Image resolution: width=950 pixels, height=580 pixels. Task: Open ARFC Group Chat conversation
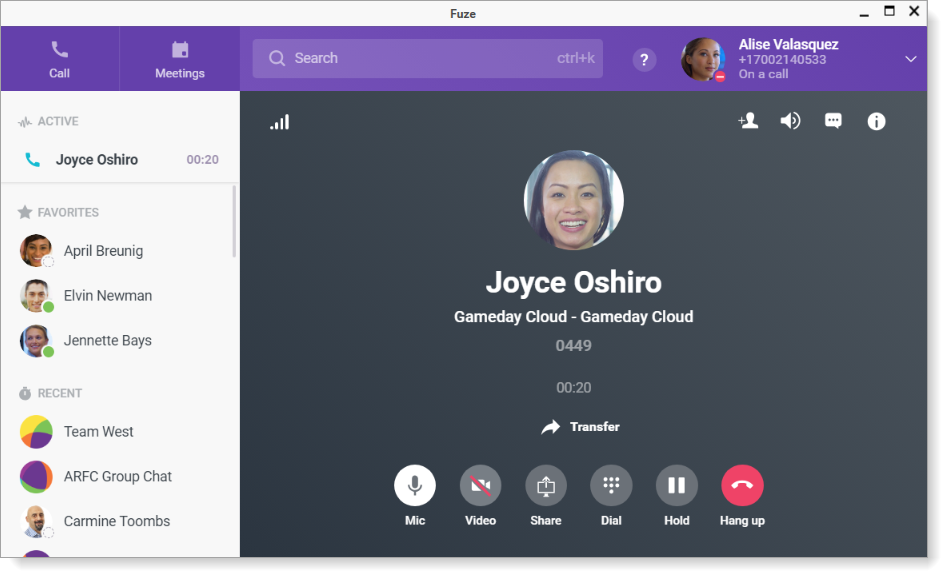tap(120, 476)
